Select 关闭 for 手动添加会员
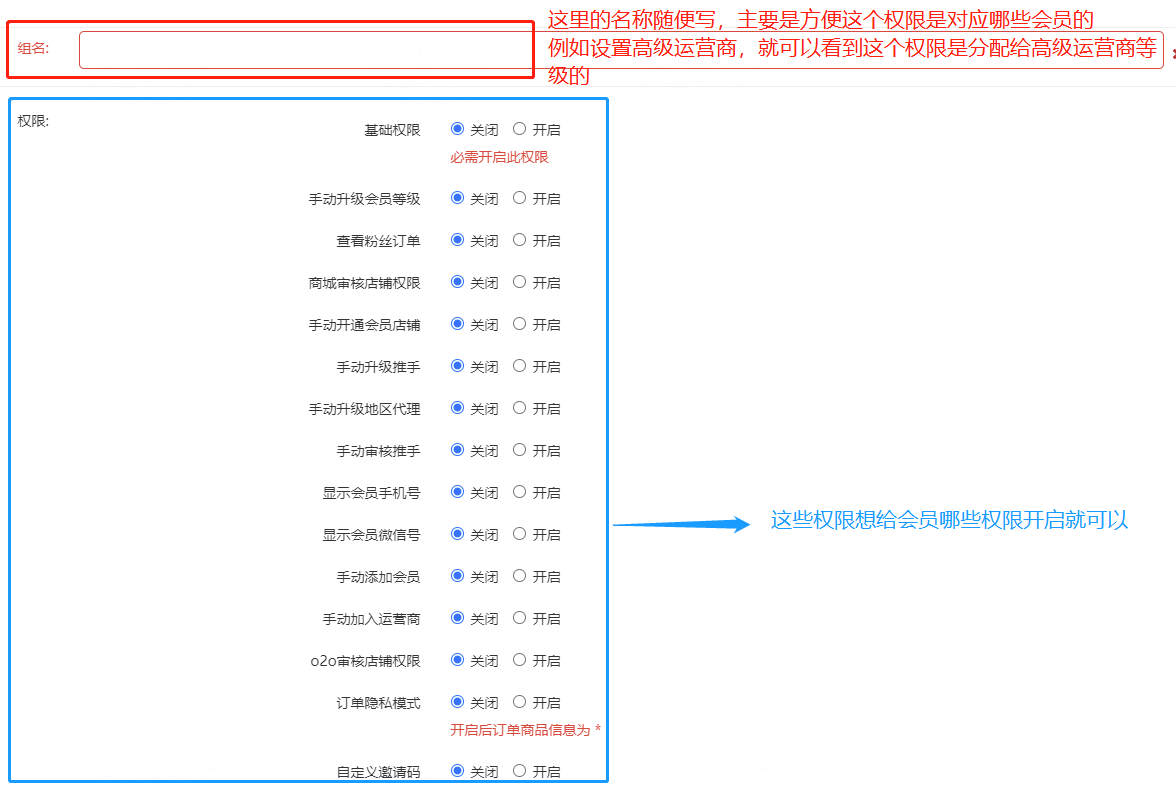Viewport: 1176px width, 788px height. (x=457, y=576)
